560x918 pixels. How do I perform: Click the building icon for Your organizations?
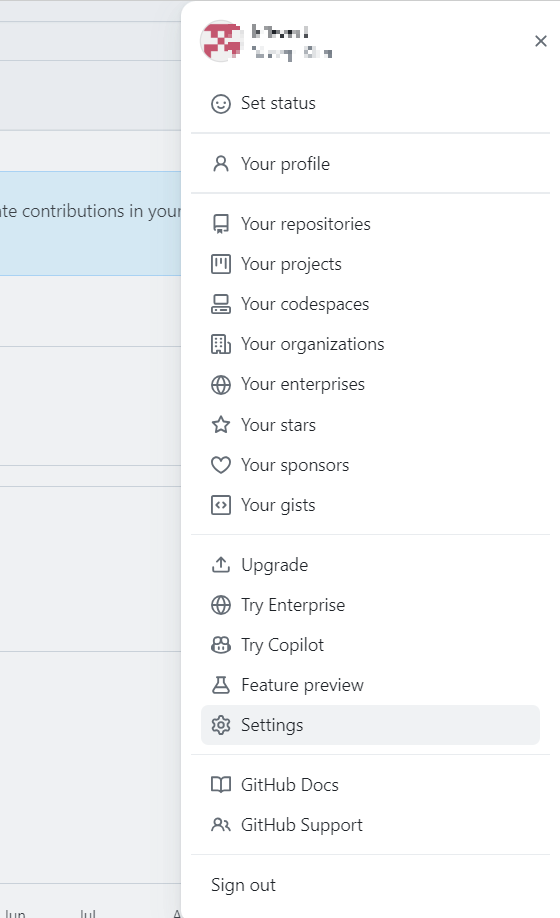221,344
